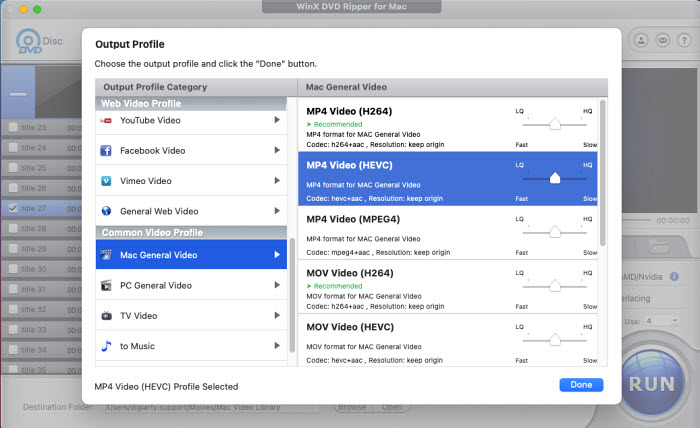700x428 pixels.
Task: Select the YouTube Video category
Action: coord(191,121)
